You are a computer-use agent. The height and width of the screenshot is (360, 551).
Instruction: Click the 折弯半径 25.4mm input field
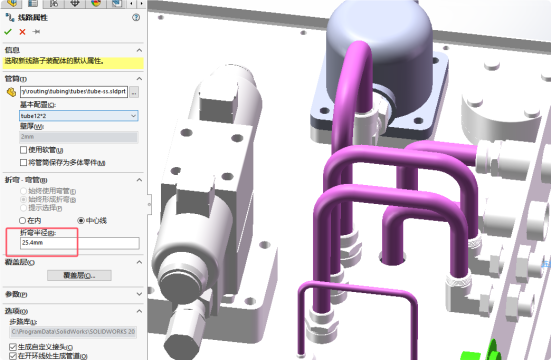coord(80,243)
